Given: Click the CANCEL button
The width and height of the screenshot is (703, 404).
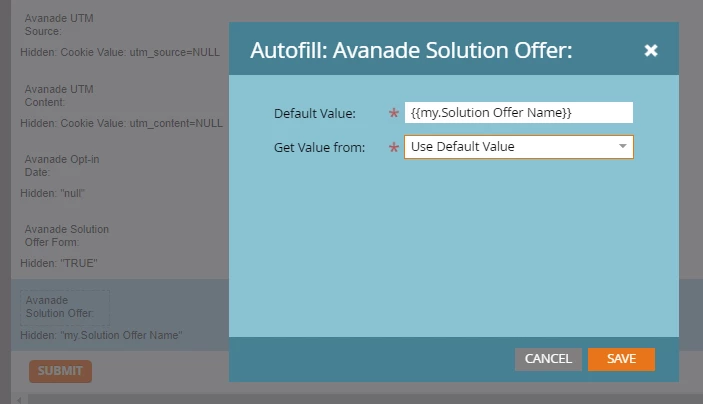Looking at the screenshot, I should pyautogui.click(x=548, y=359).
